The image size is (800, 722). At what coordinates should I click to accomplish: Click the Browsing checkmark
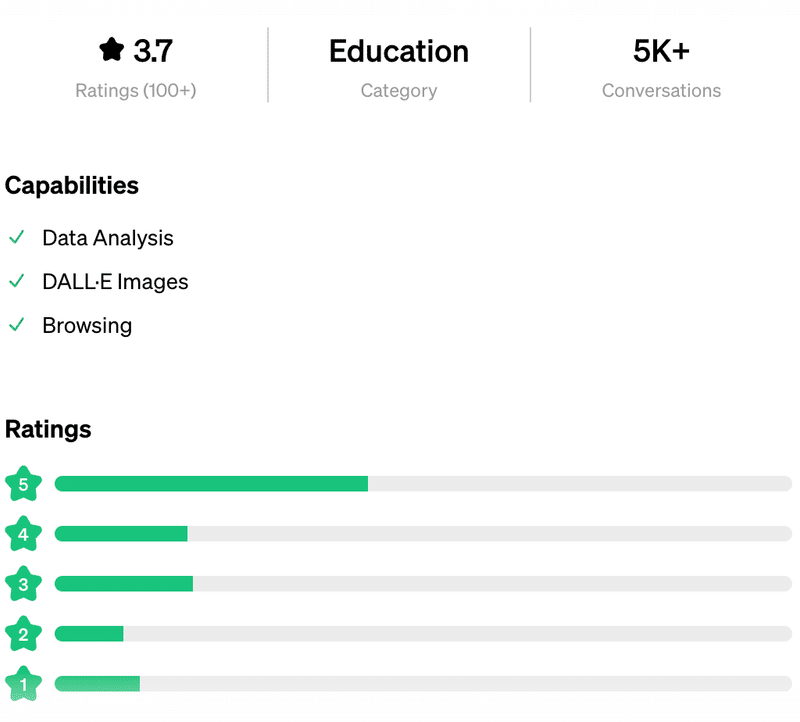(16, 325)
